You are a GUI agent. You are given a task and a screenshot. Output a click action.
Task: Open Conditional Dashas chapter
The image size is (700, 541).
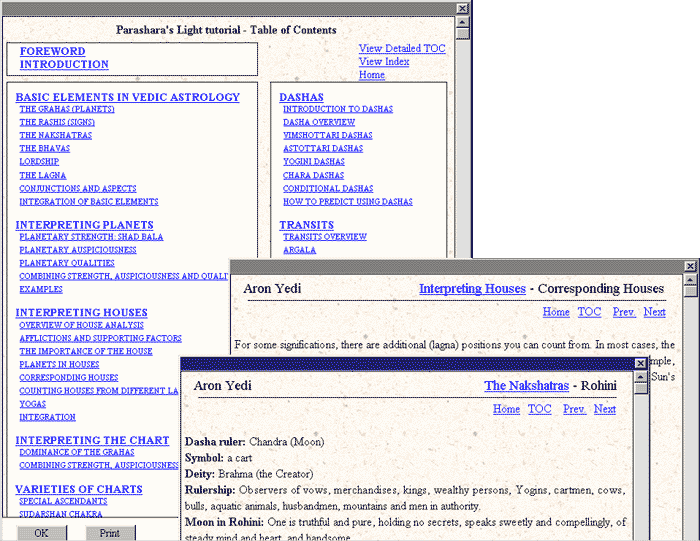(328, 188)
